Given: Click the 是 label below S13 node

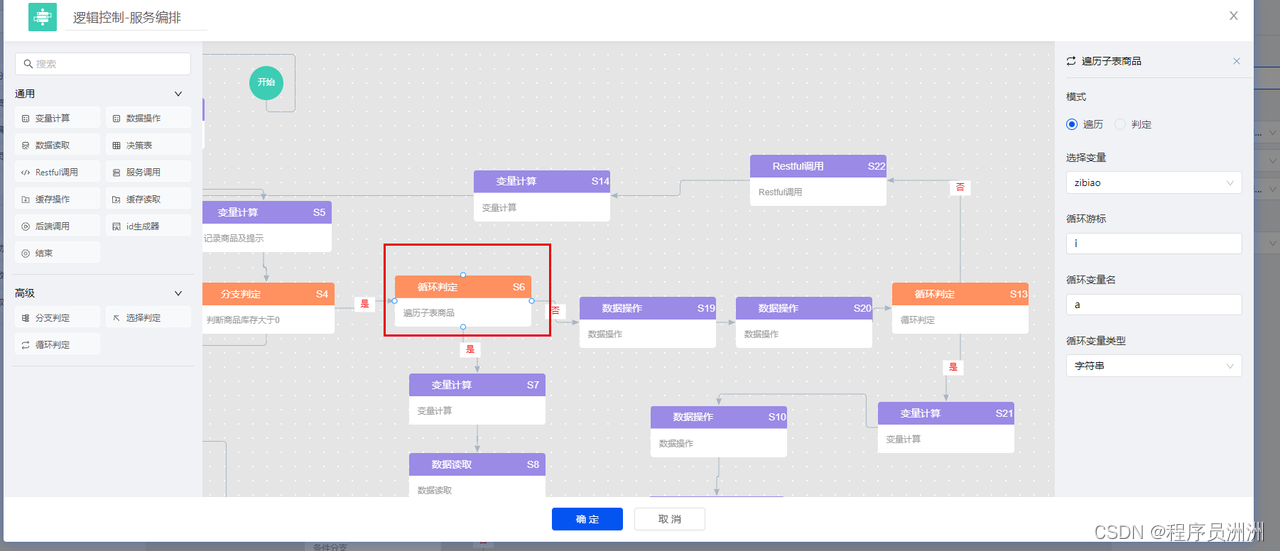Looking at the screenshot, I should pos(953,367).
